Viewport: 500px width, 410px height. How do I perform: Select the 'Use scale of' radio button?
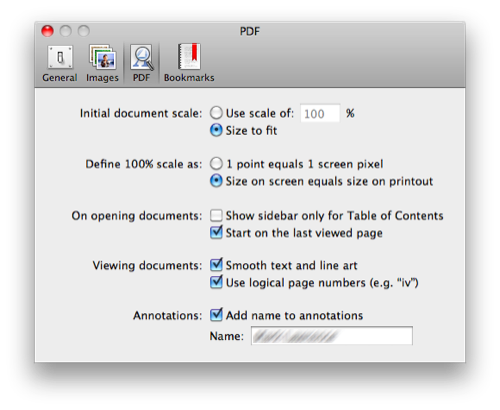click(x=216, y=113)
